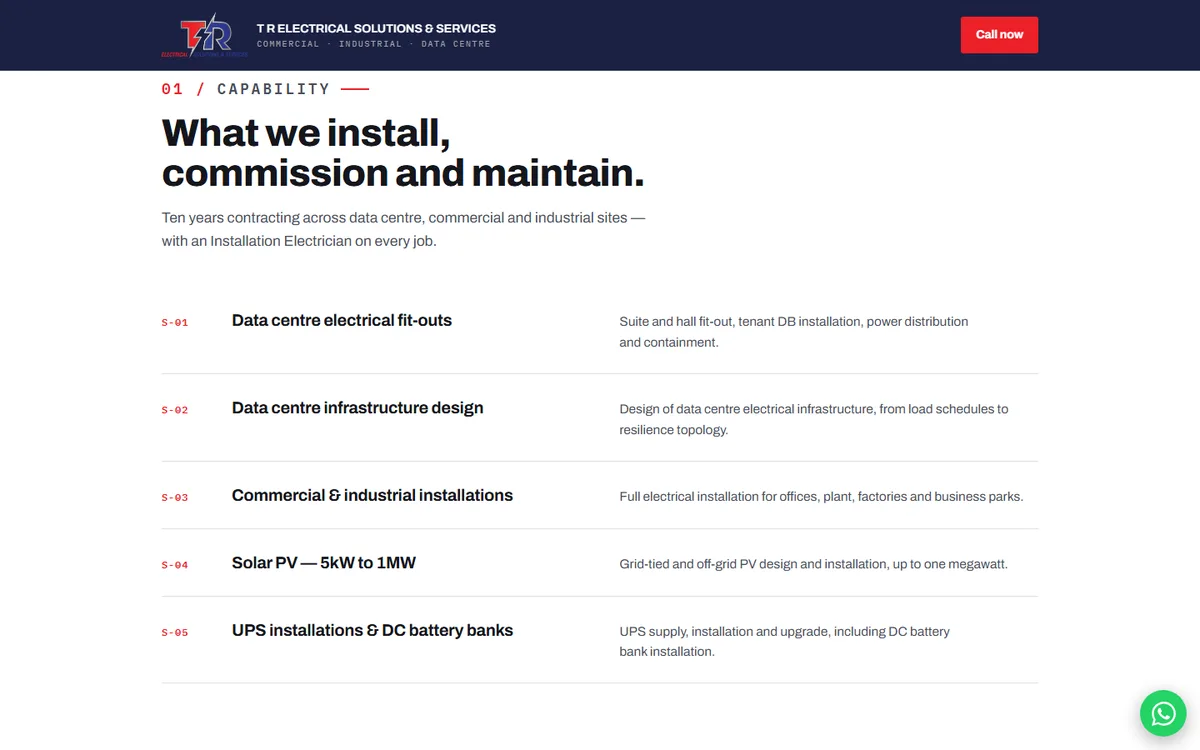Select UPS installations & DC battery banks heading
Image resolution: width=1200 pixels, height=750 pixels.
click(372, 631)
